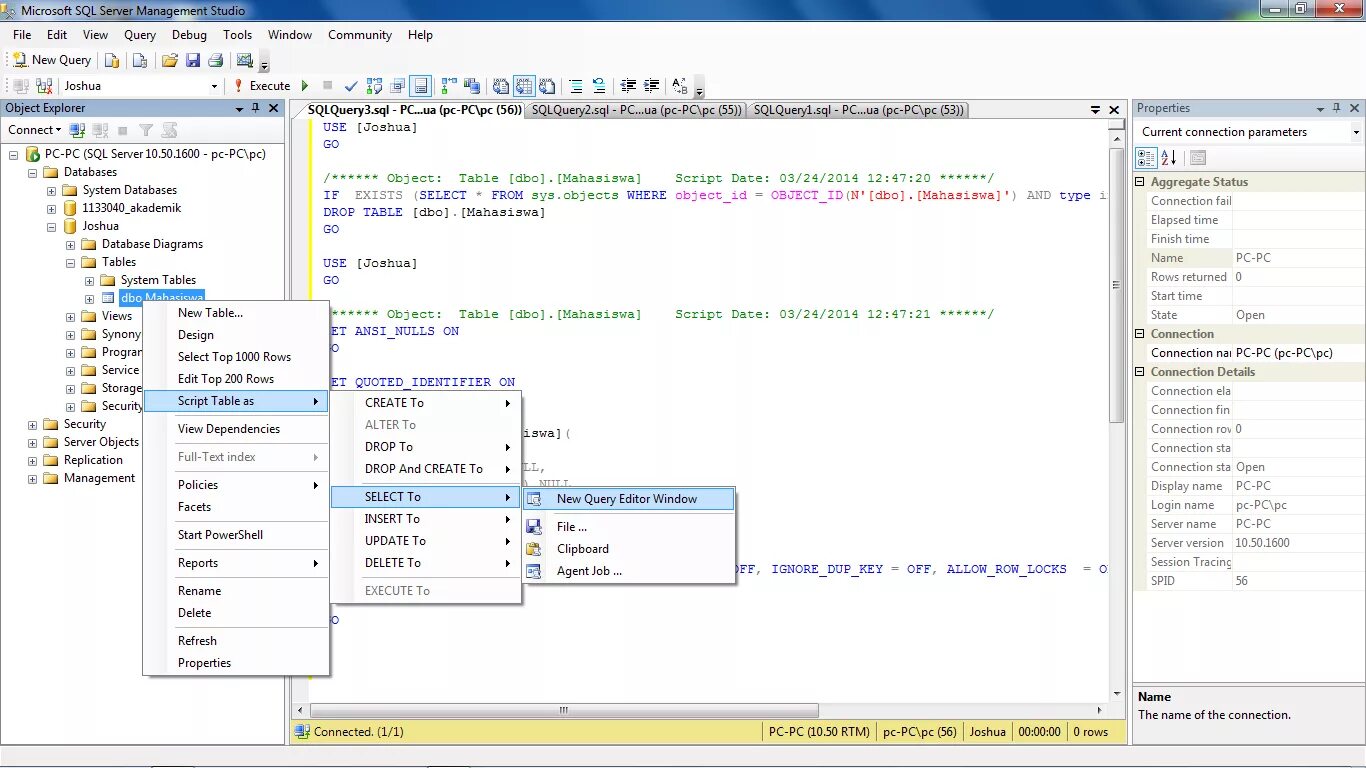This screenshot has width=1366, height=768.
Task: Select the Management folder in tree
Action: pos(99,478)
